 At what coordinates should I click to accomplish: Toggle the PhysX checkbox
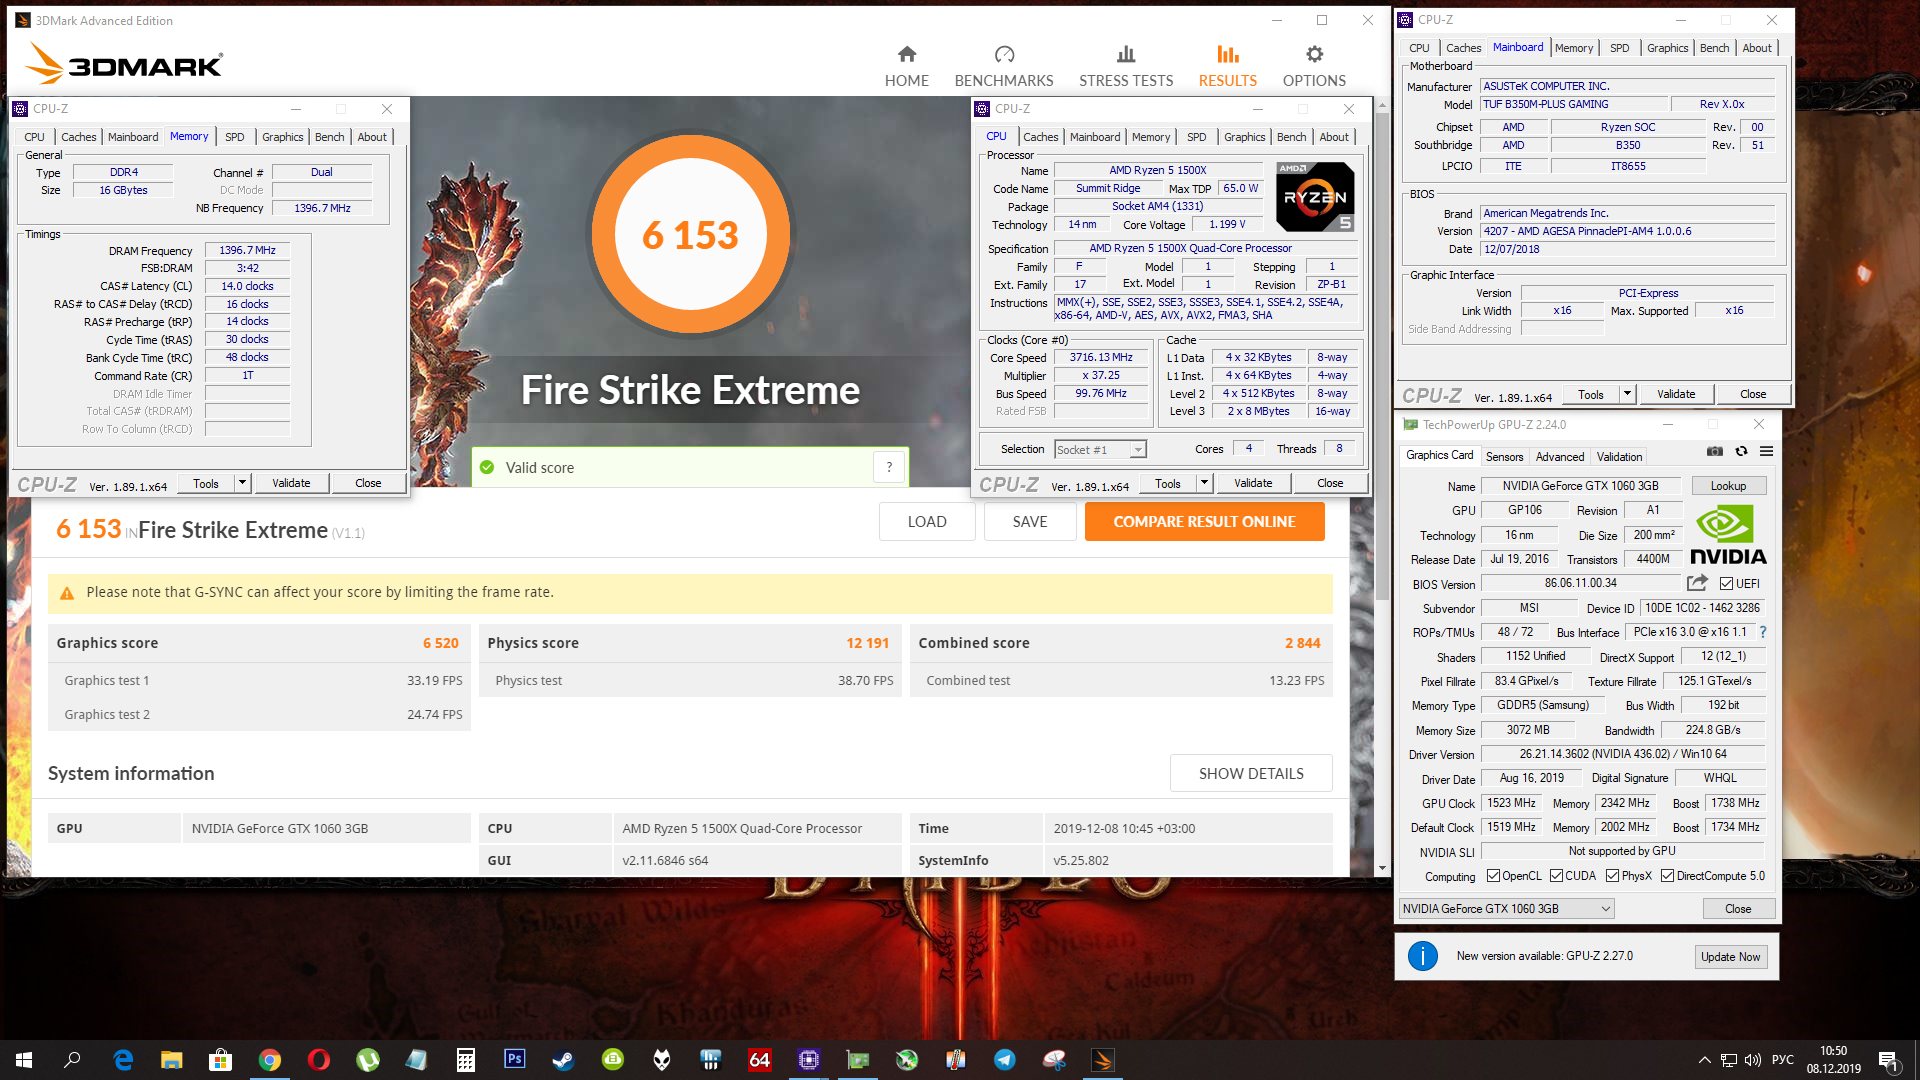coord(1612,876)
